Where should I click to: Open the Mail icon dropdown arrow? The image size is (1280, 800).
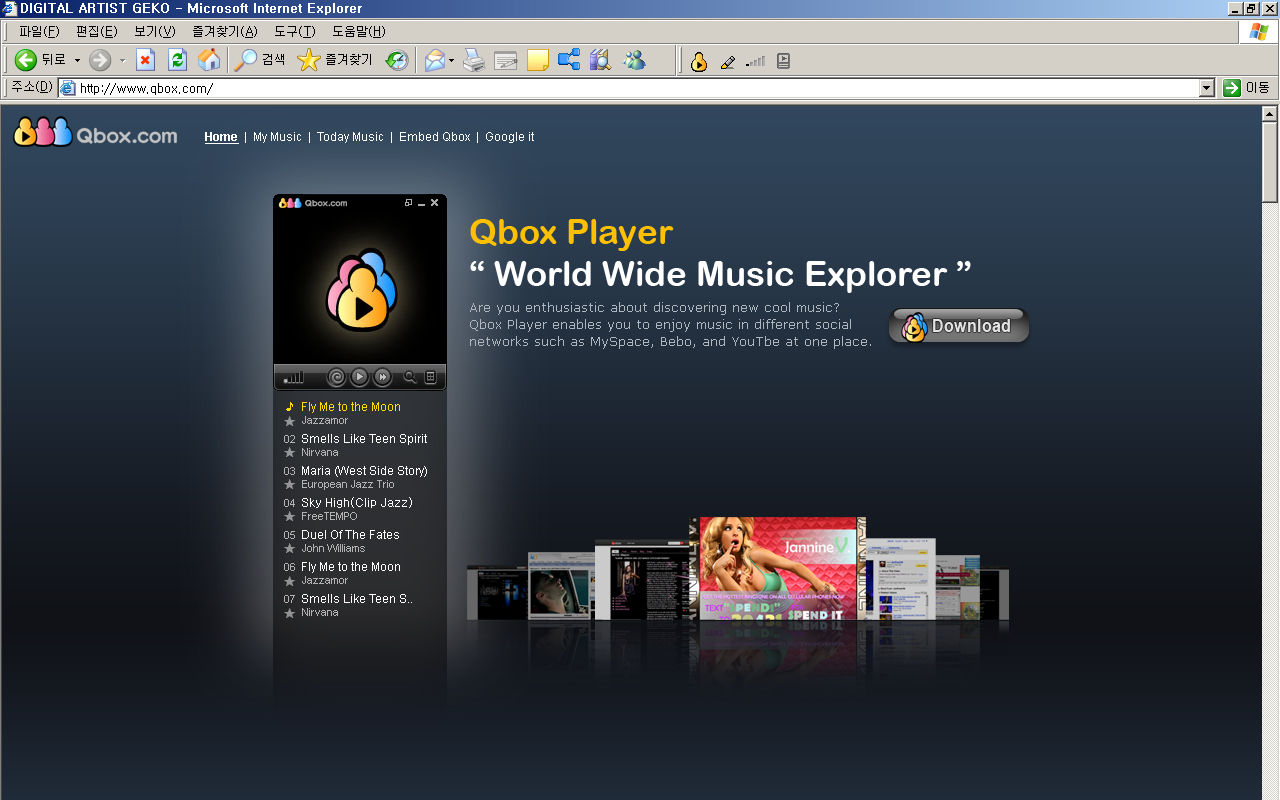pyautogui.click(x=451, y=61)
